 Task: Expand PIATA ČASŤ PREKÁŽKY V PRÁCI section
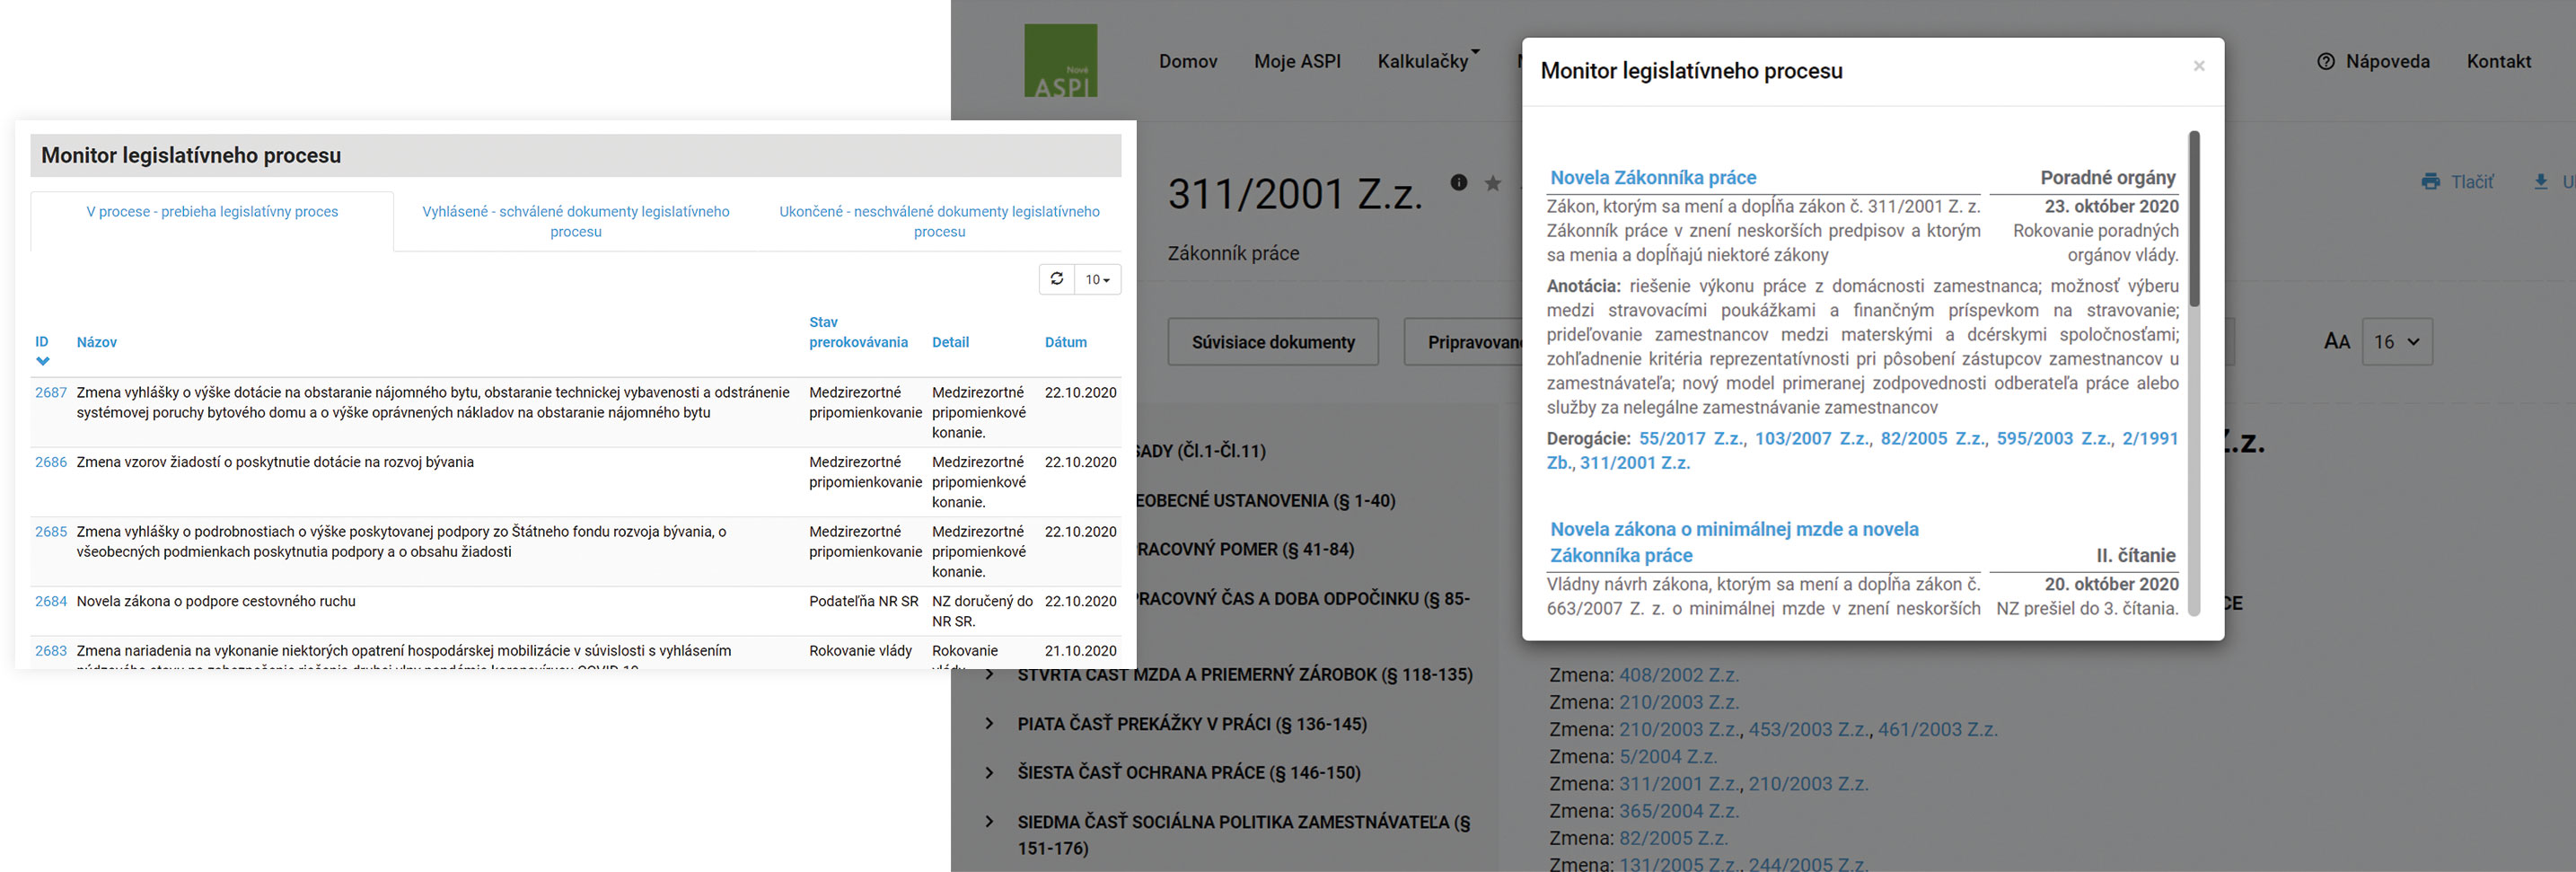[x=989, y=723]
